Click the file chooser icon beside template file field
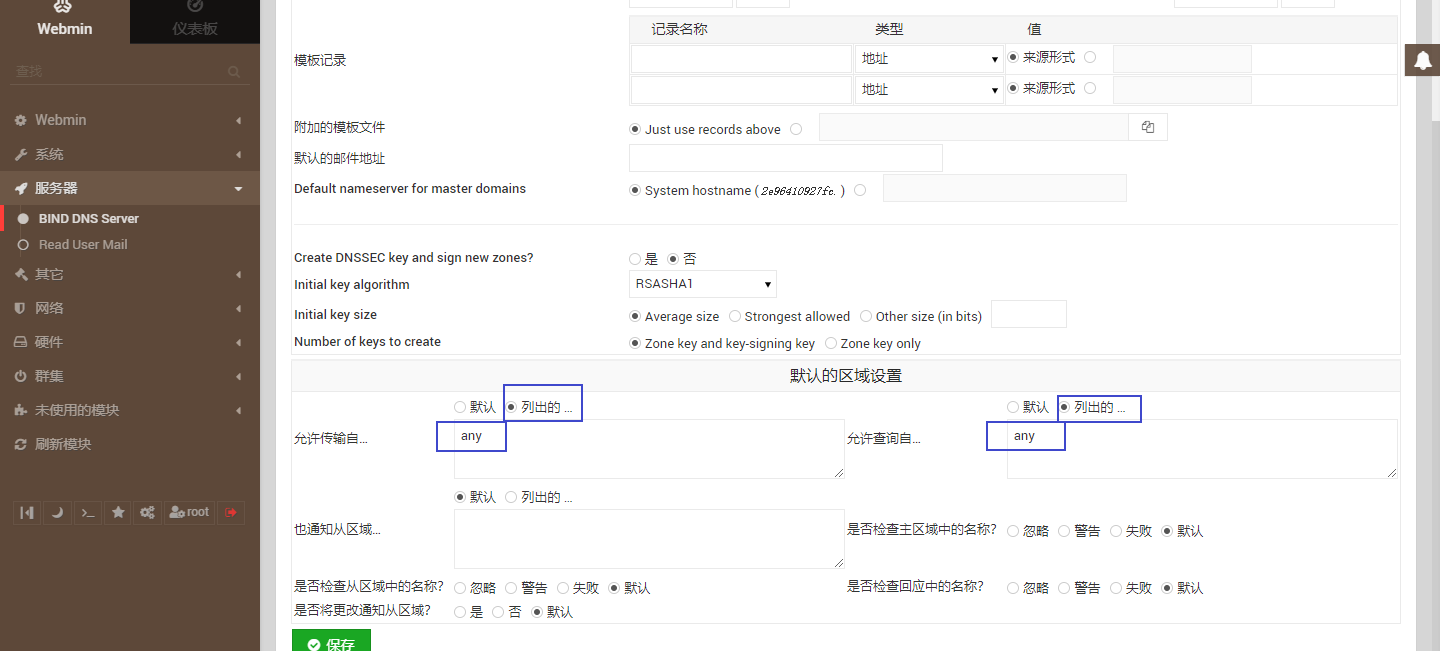Screen dimensions: 1440x651 click(x=1147, y=127)
